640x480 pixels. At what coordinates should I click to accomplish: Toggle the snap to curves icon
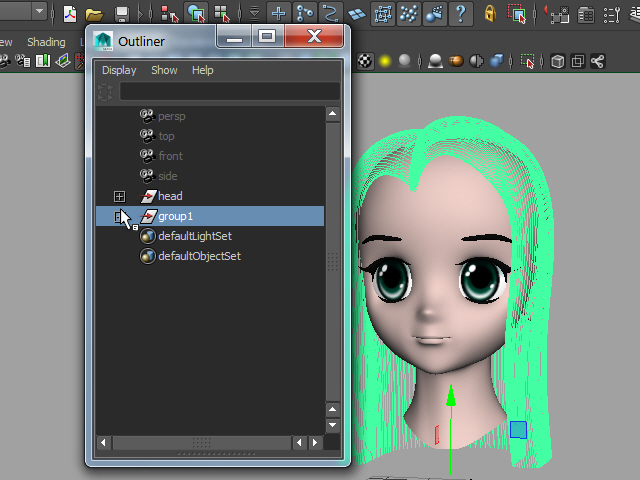(x=304, y=14)
